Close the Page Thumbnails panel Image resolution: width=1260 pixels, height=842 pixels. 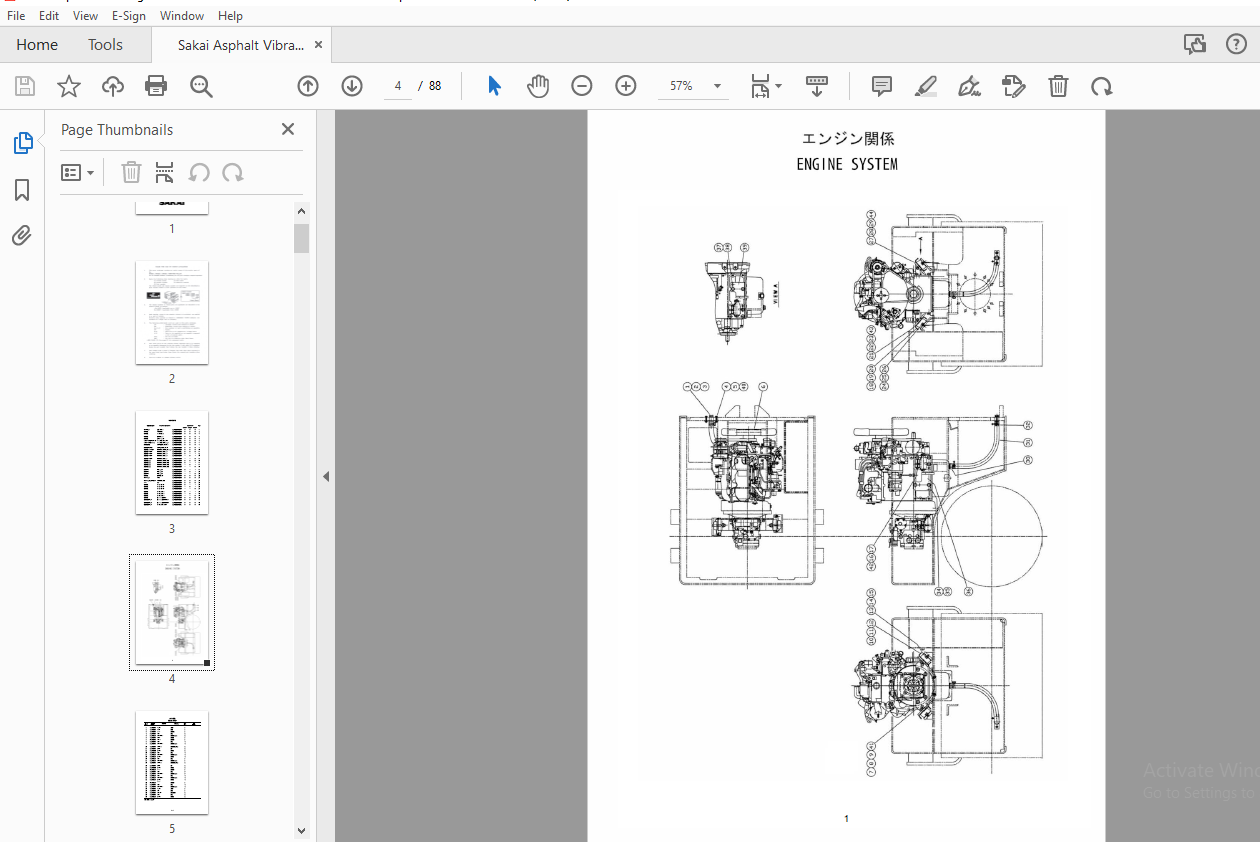point(288,129)
